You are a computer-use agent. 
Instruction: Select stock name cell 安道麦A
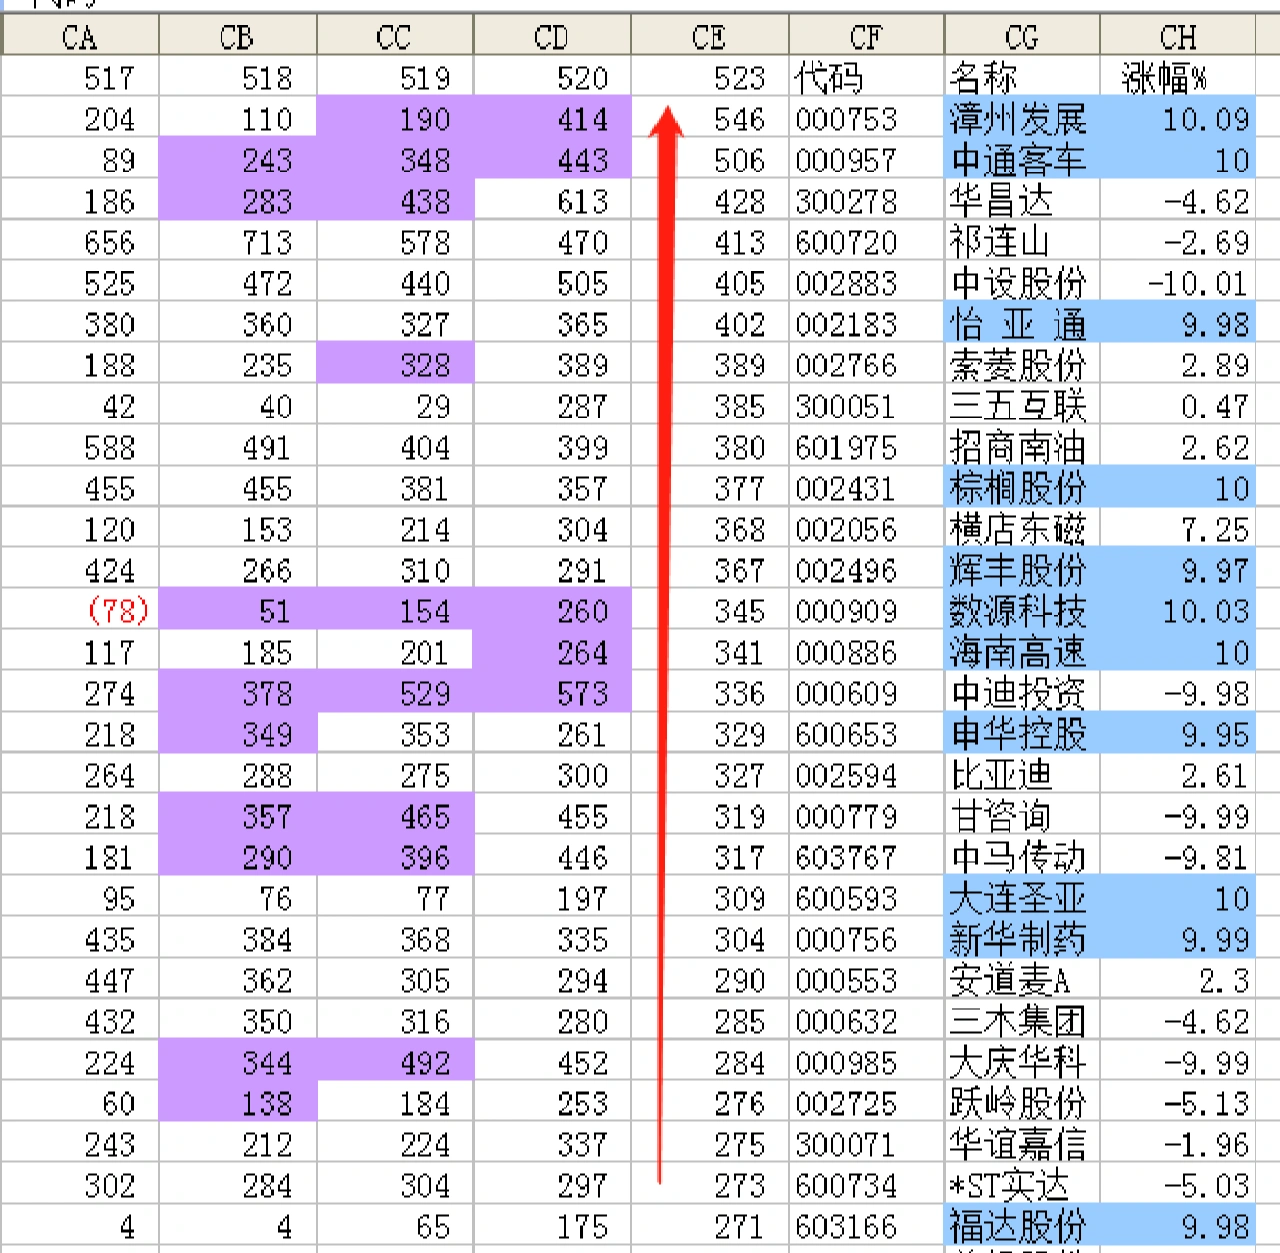coord(1022,980)
